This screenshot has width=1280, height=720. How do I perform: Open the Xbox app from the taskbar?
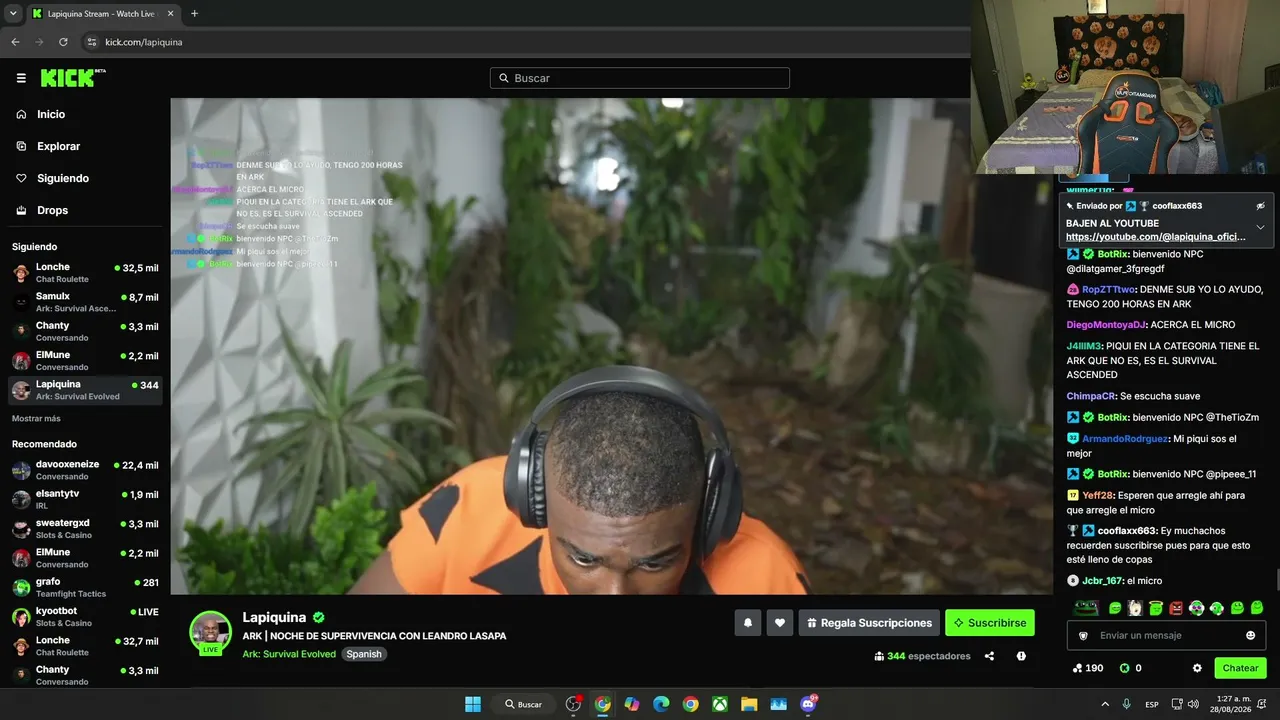pyautogui.click(x=719, y=704)
